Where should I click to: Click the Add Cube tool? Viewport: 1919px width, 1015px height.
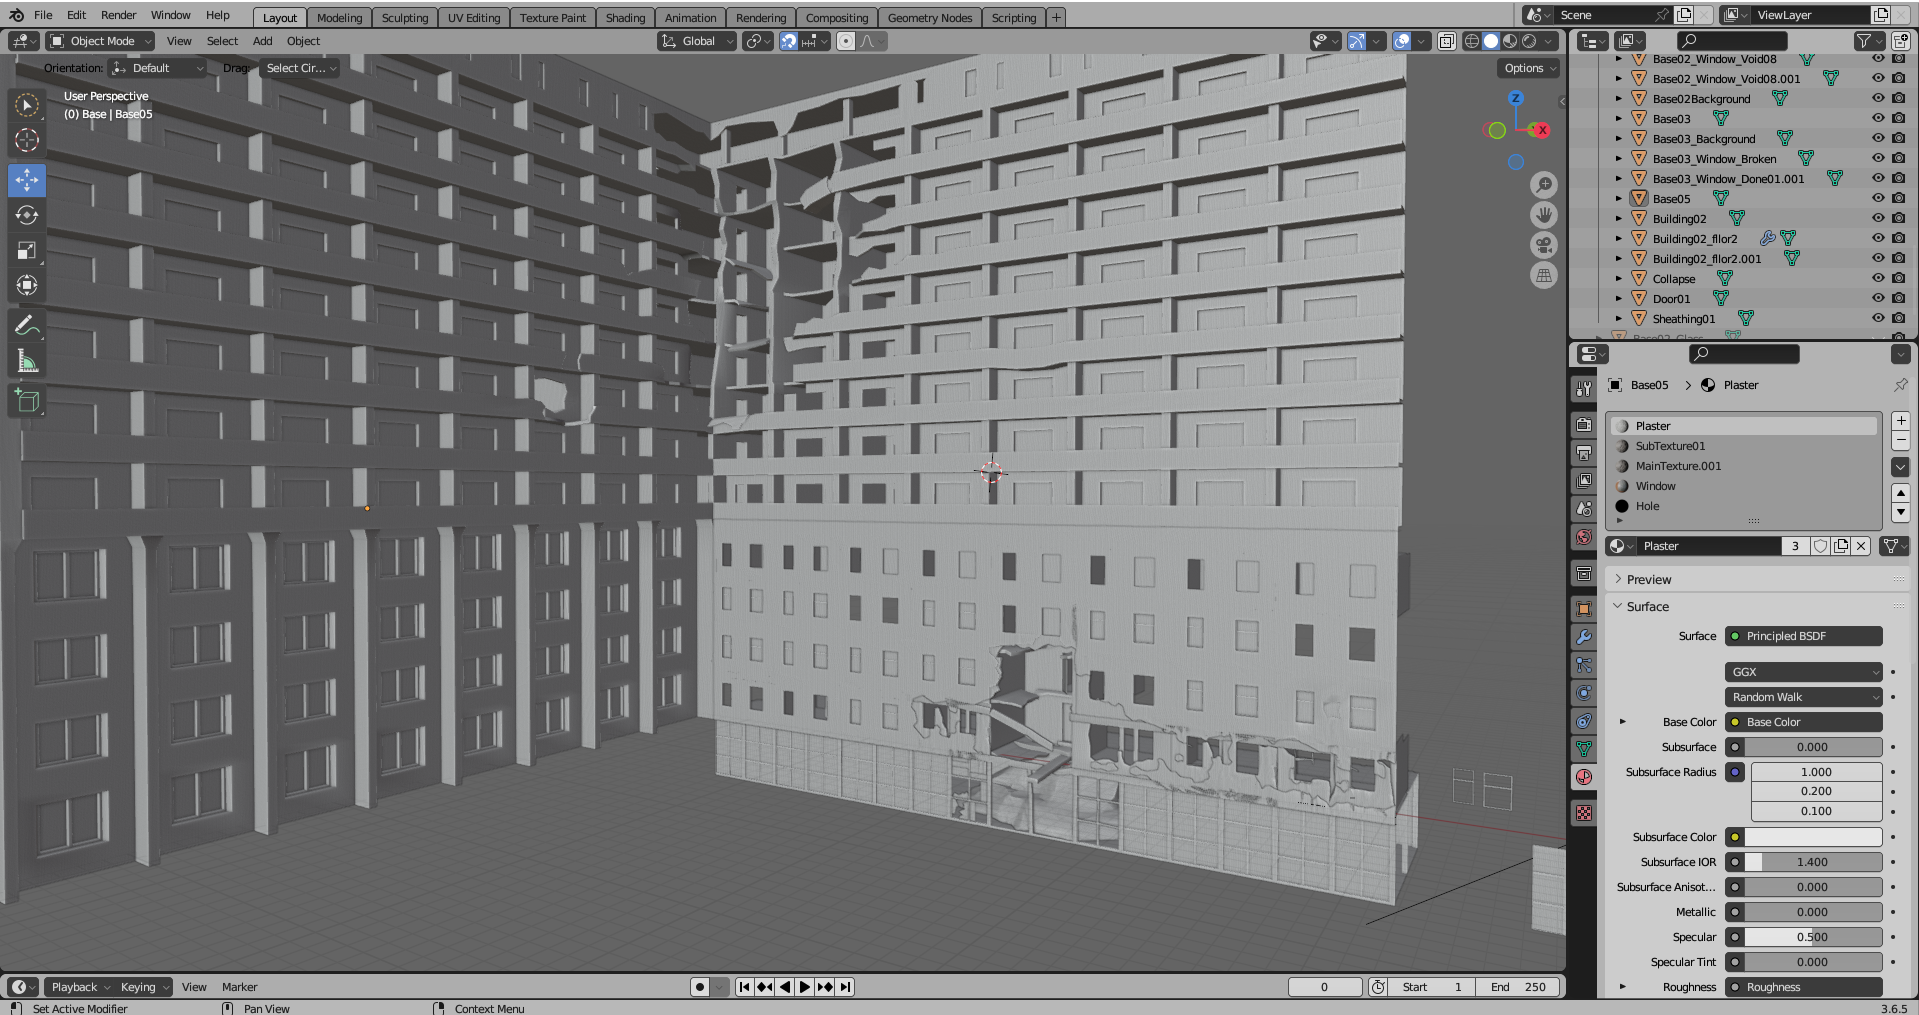[27, 401]
